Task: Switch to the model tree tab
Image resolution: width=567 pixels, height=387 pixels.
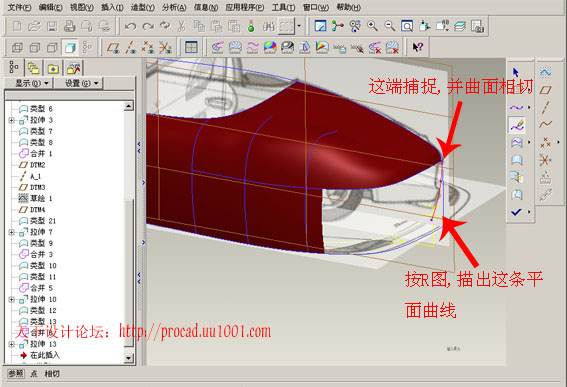Action: point(14,67)
